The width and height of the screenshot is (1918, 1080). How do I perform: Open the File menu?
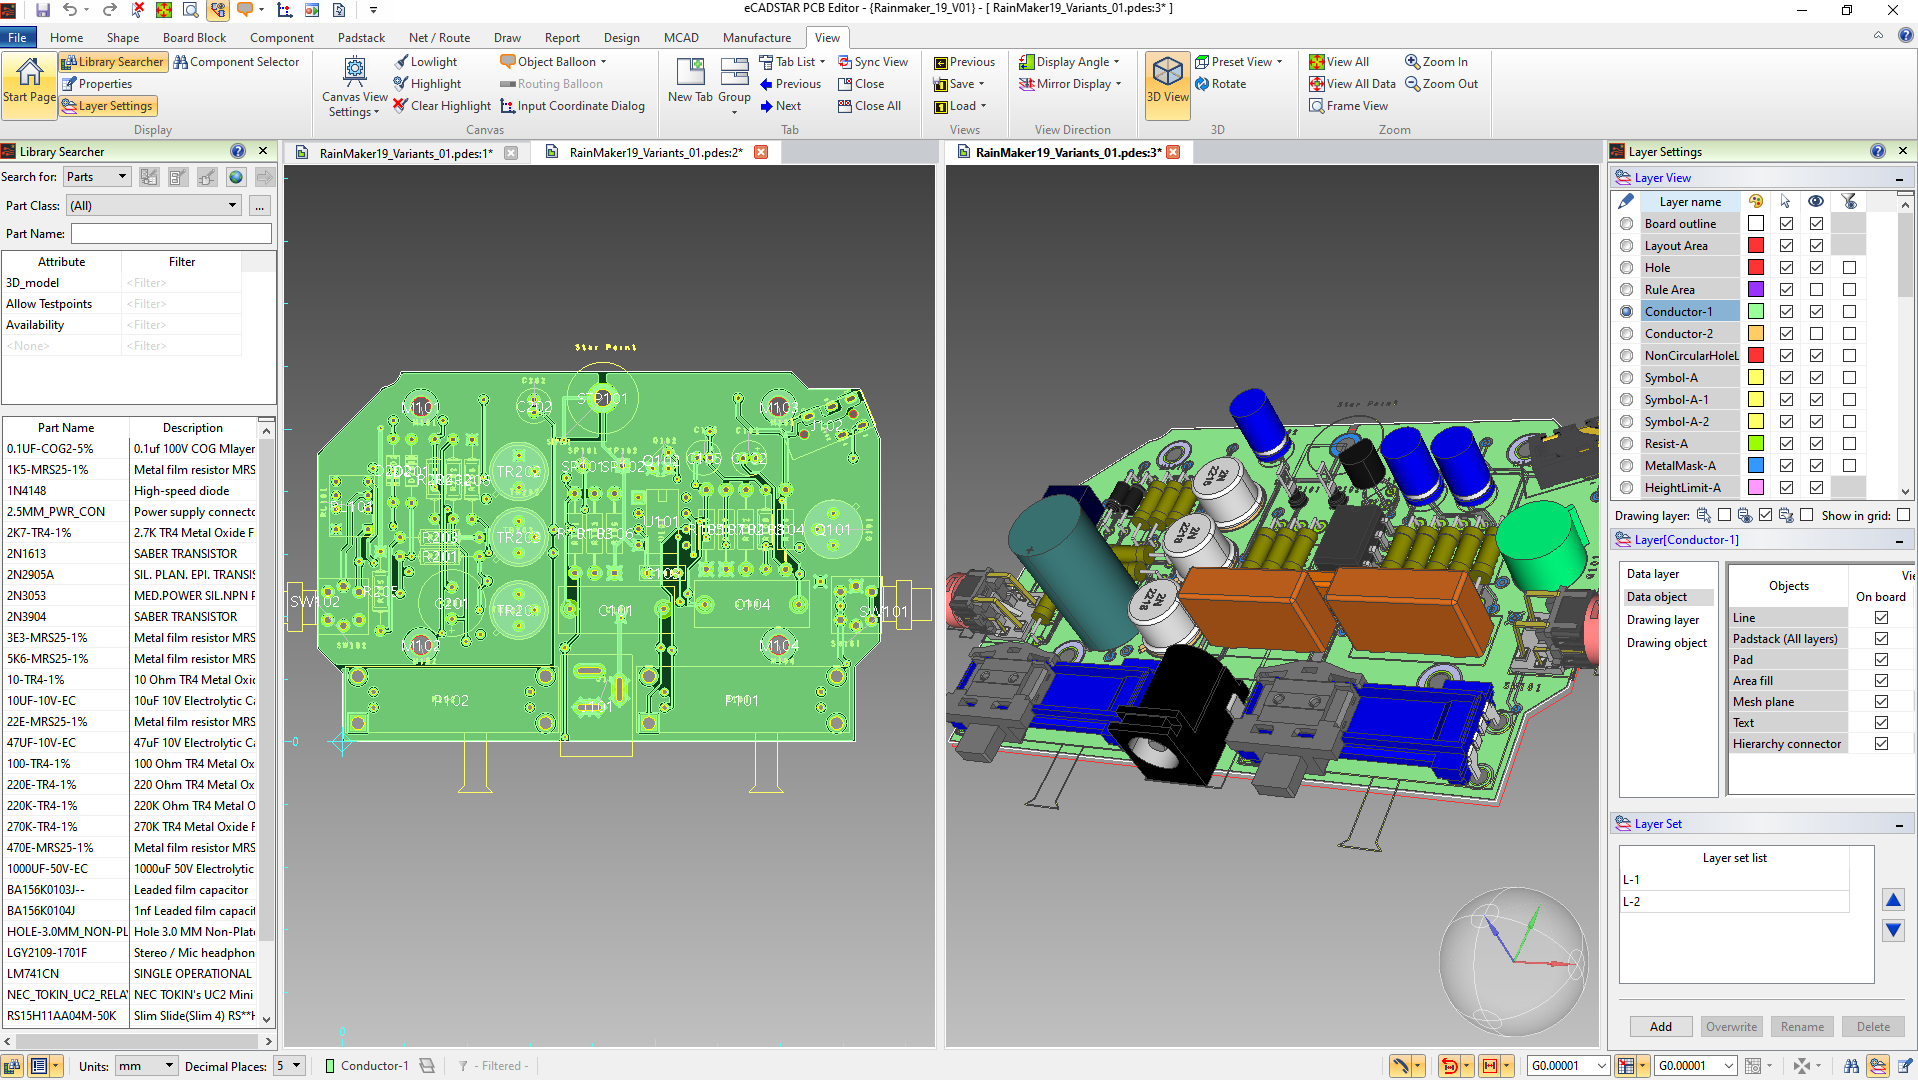(x=18, y=38)
